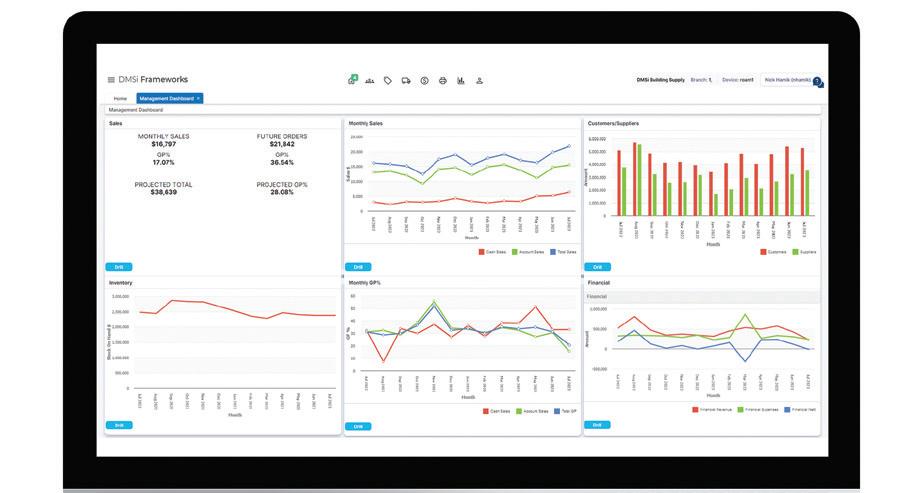The width and height of the screenshot is (918, 493).
Task: Open the hamburger menu beside DMSi Frameworks
Action: 111,80
